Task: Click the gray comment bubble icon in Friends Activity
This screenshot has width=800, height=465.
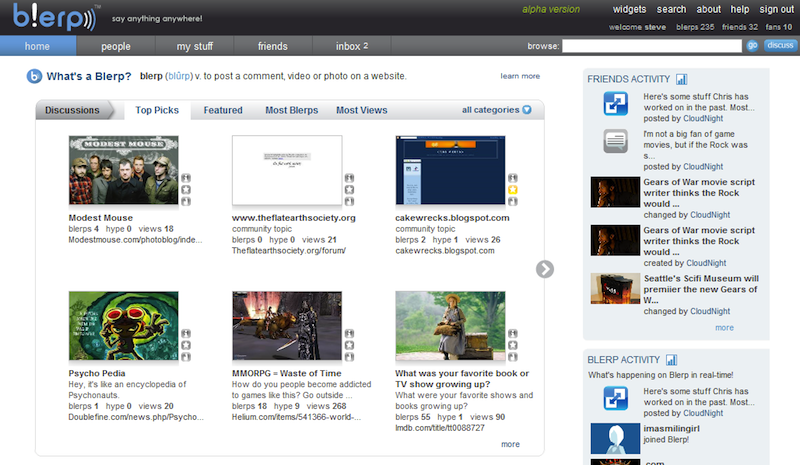Action: click(615, 141)
